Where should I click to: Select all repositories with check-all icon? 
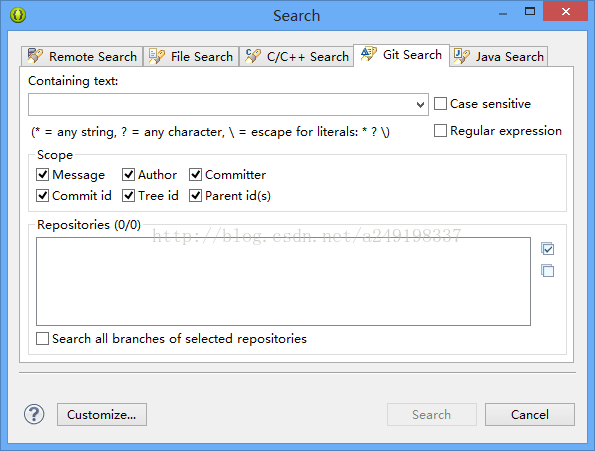[x=548, y=249]
